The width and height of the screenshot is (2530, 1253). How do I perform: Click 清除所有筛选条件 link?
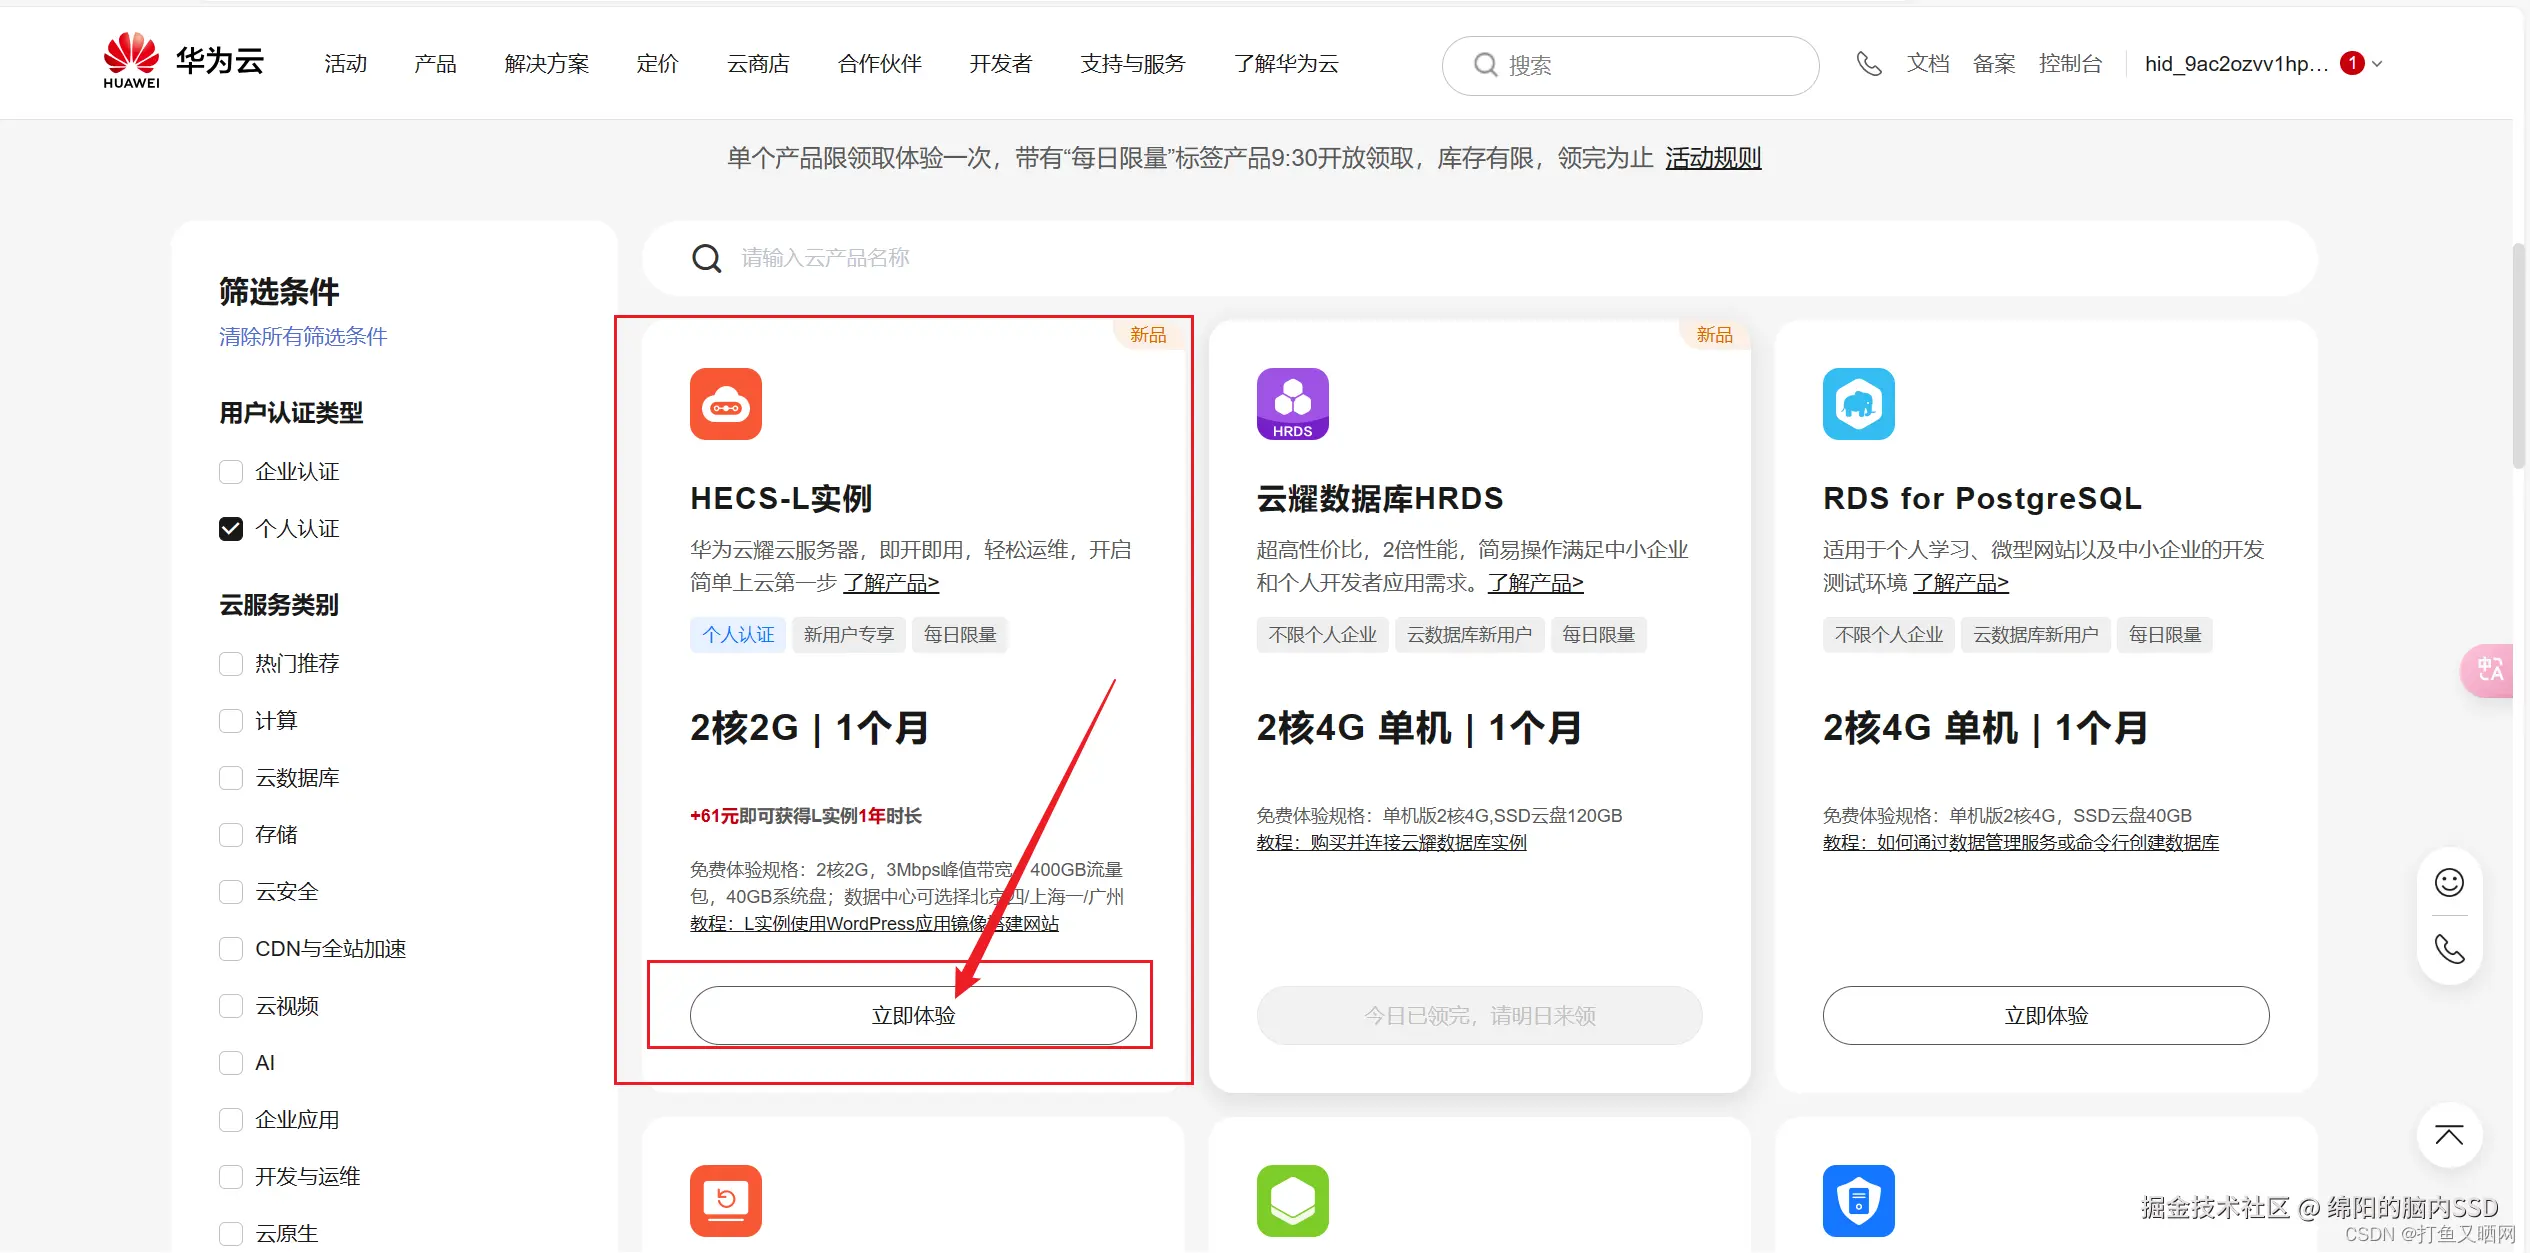pos(303,337)
